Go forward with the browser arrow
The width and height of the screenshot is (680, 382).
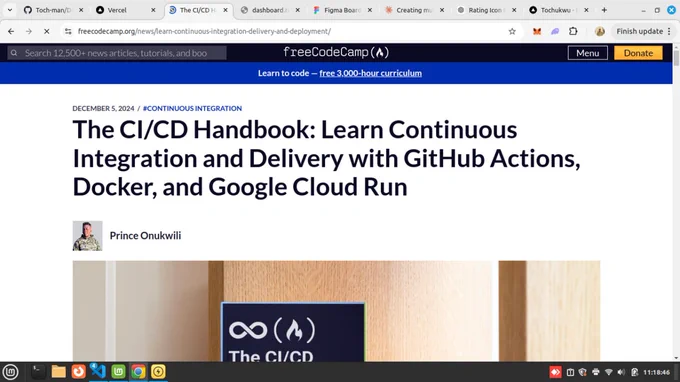pos(29,31)
